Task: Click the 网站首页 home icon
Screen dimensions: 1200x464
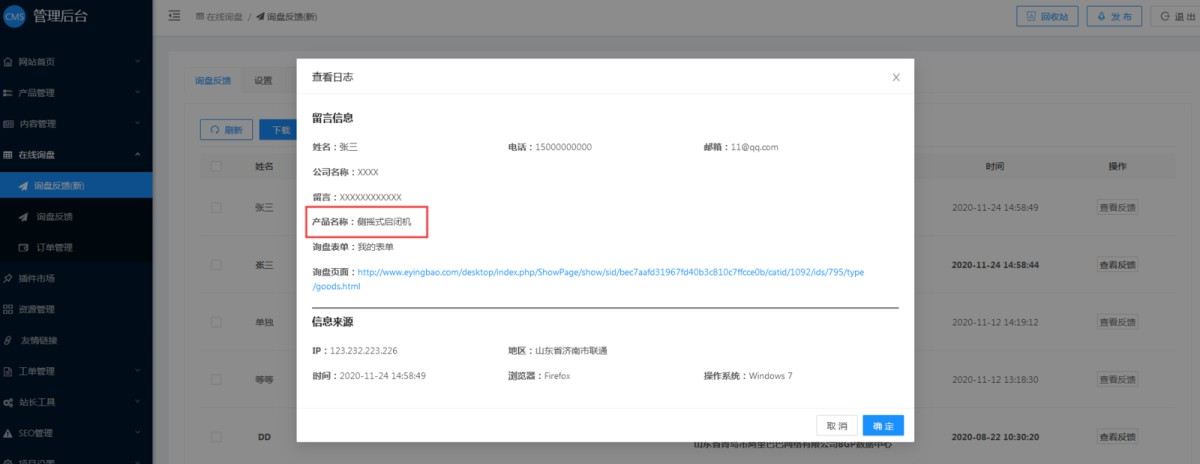Action: (8, 62)
